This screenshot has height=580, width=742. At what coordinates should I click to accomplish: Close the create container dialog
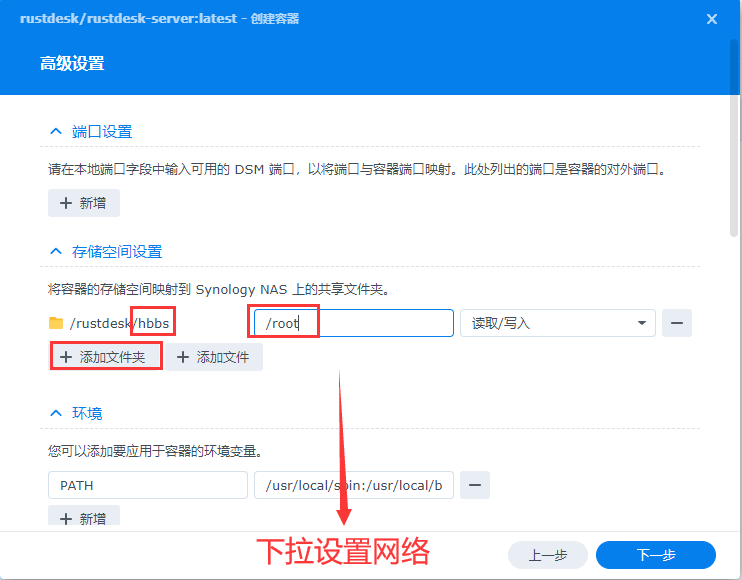pos(711,19)
